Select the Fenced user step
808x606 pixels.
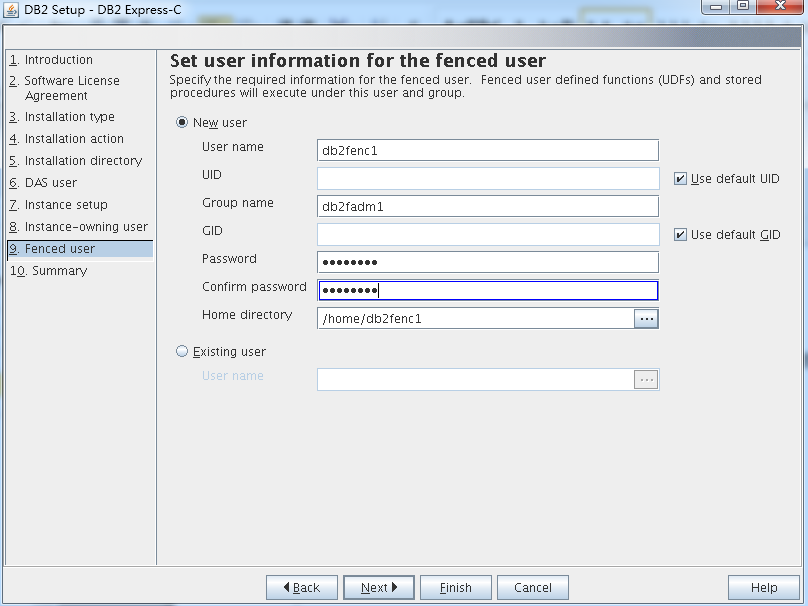coord(80,249)
